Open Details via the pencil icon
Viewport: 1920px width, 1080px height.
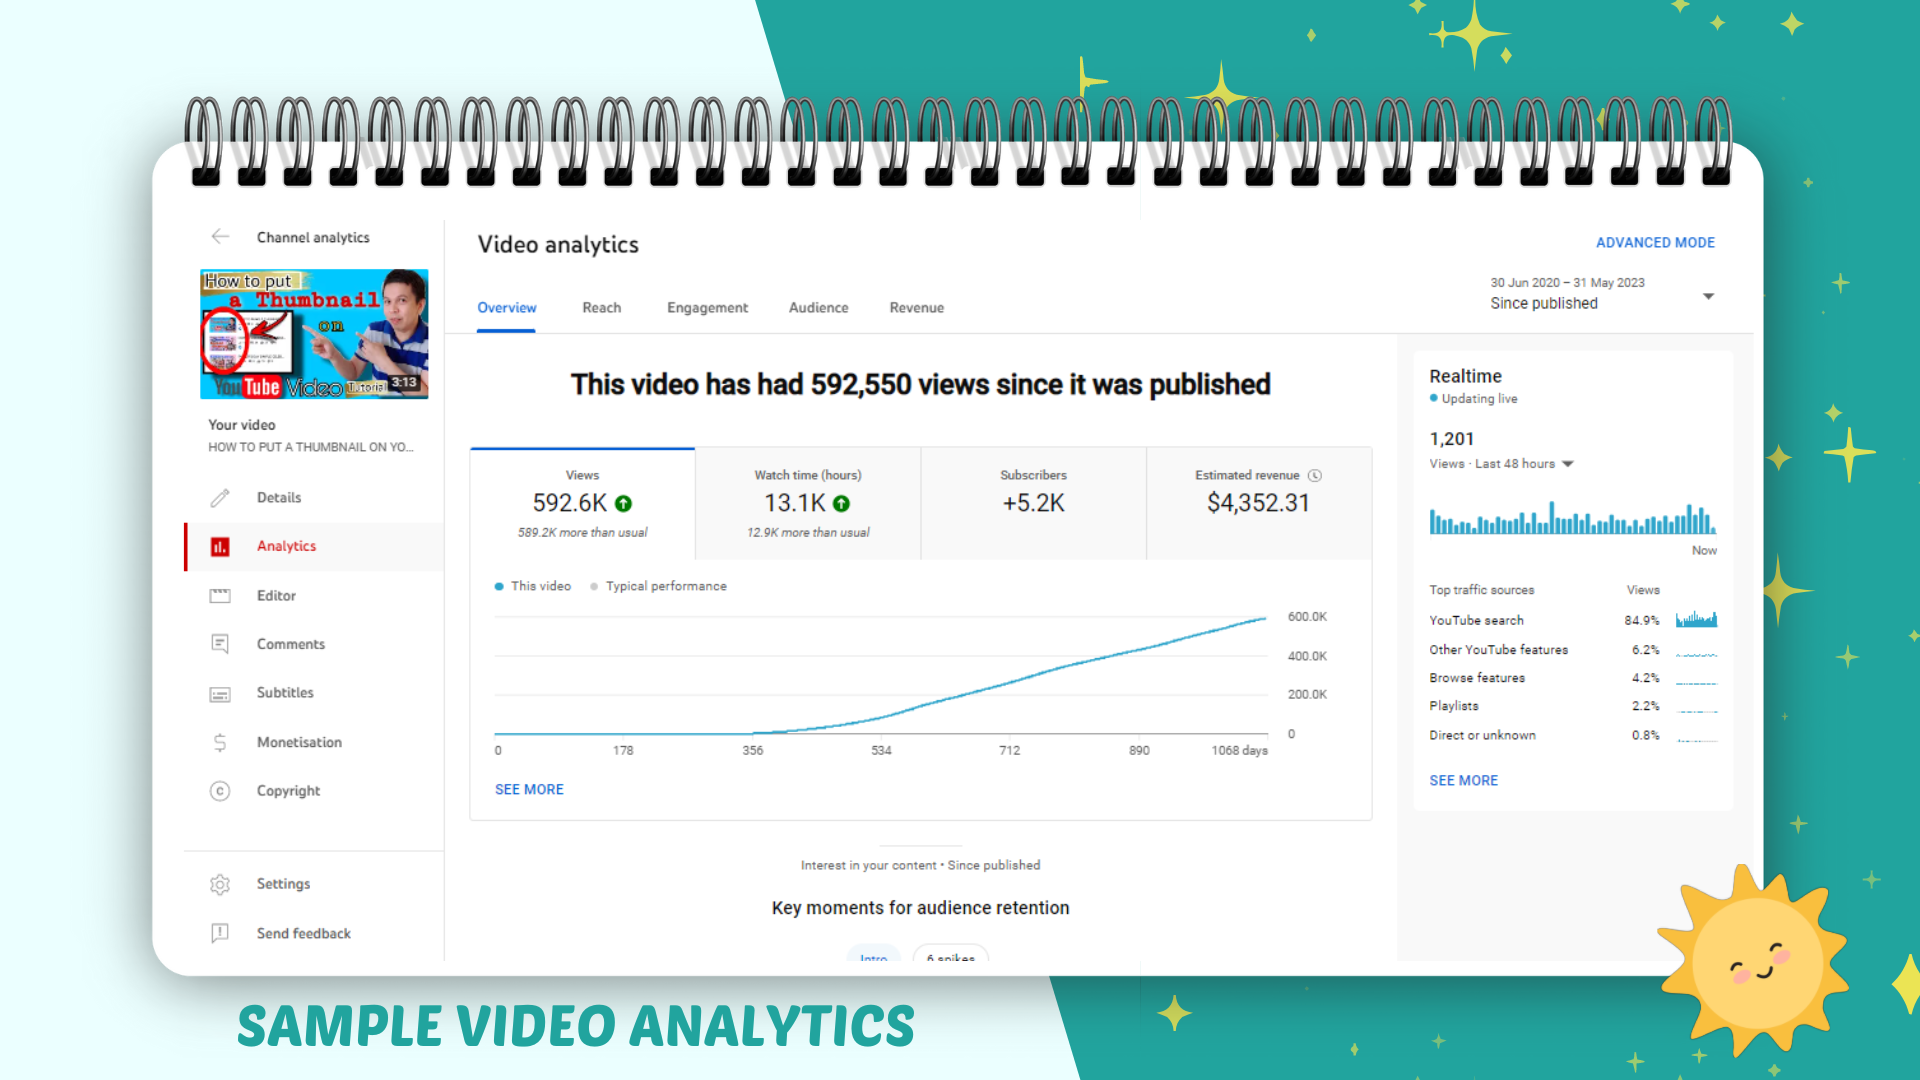click(x=220, y=498)
